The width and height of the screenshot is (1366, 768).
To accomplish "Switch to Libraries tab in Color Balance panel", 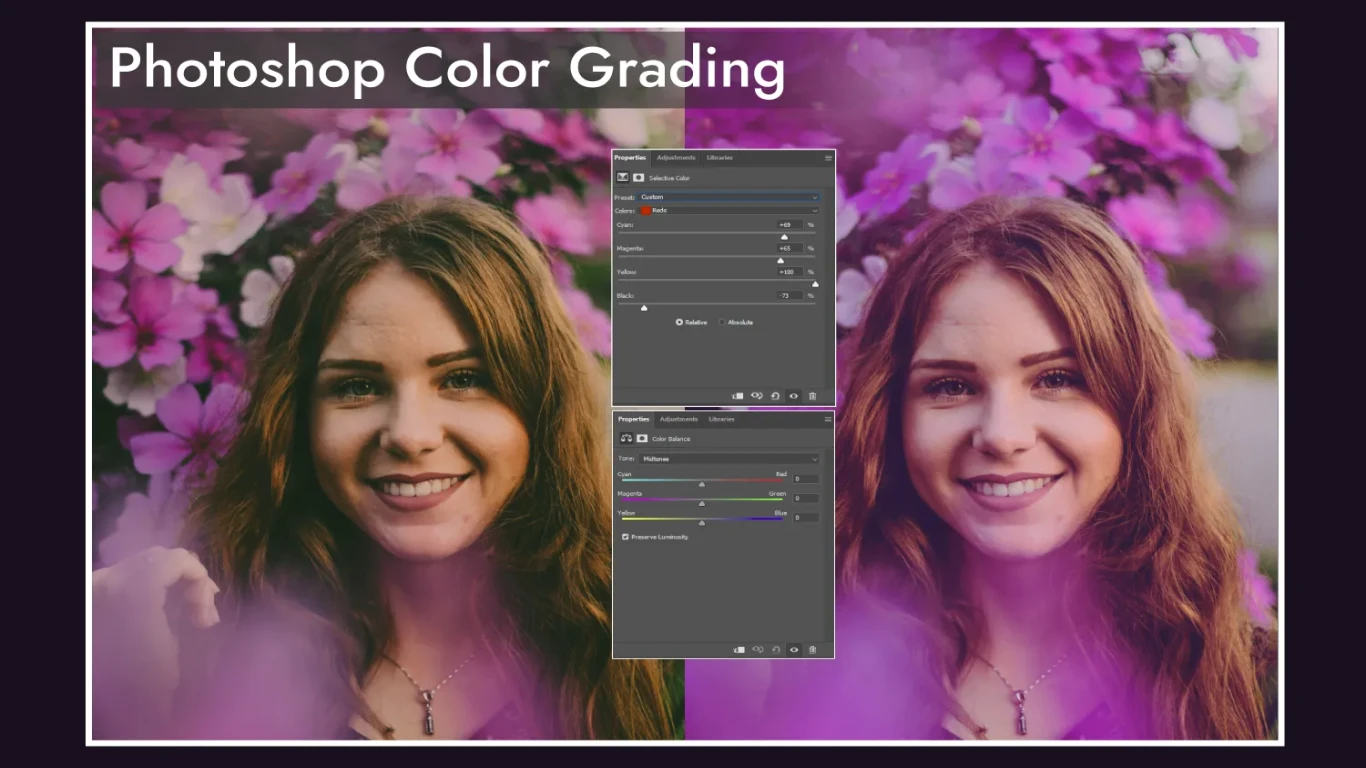I will tap(721, 419).
